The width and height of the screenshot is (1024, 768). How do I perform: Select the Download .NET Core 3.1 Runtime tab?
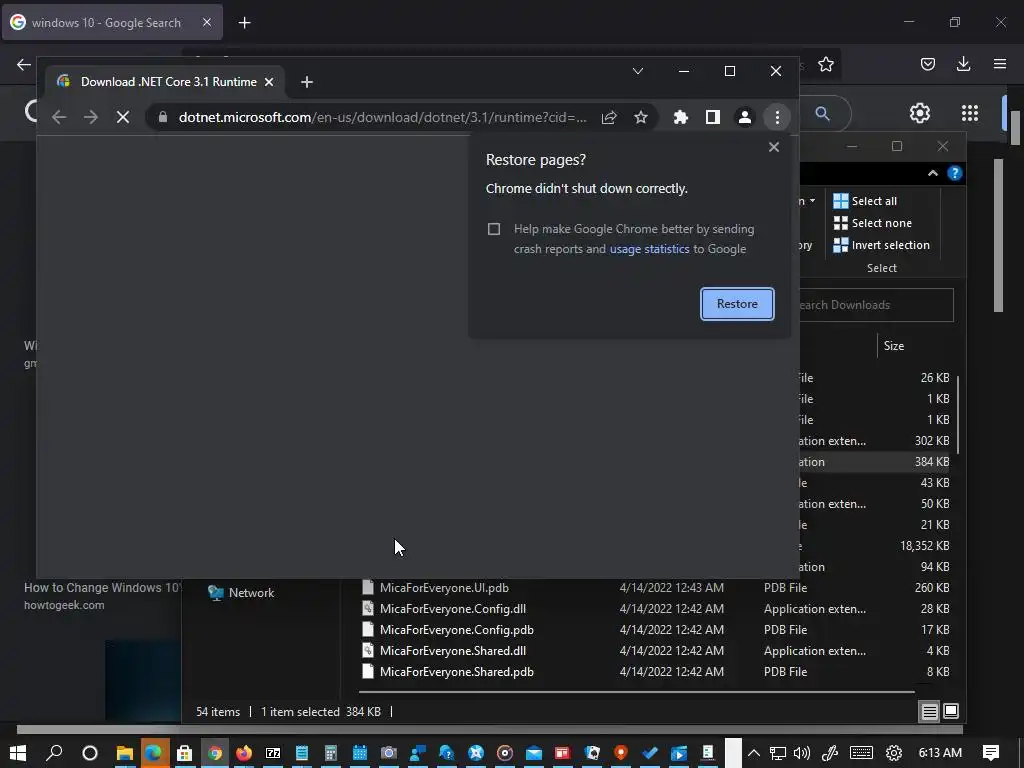[x=166, y=82]
